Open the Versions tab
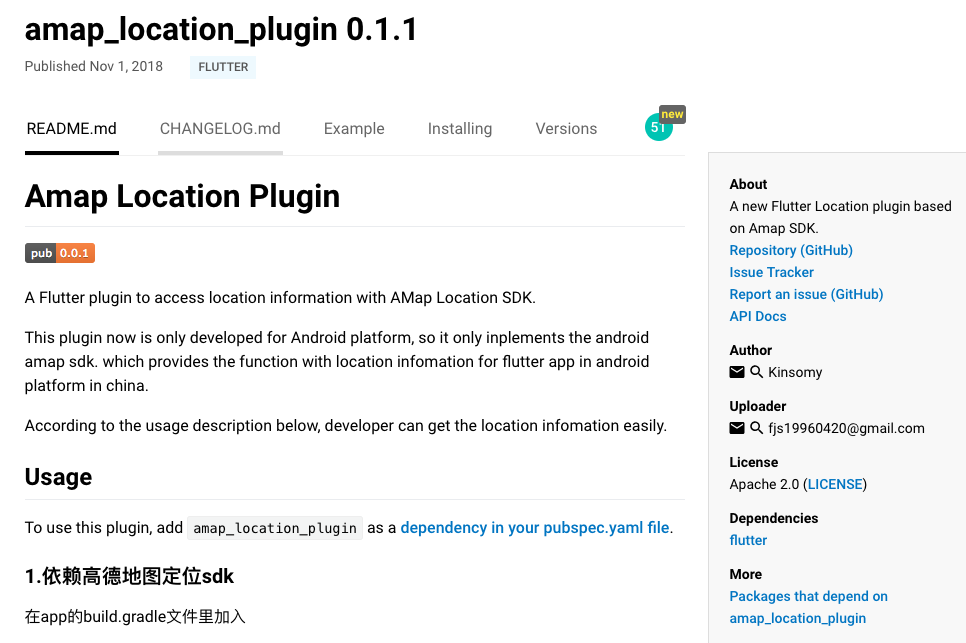The image size is (966, 643). (566, 129)
